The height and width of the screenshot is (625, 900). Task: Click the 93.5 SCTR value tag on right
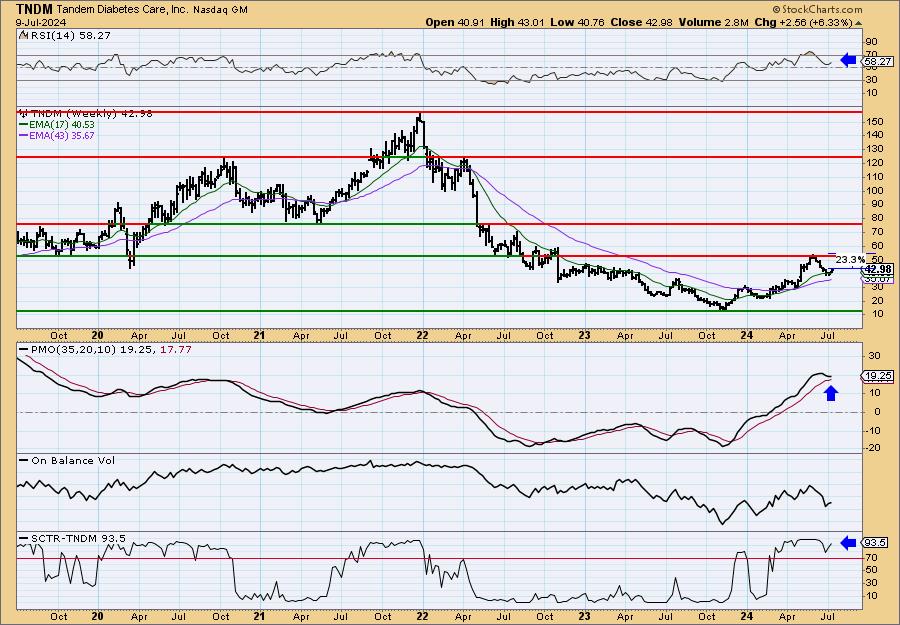(x=876, y=542)
